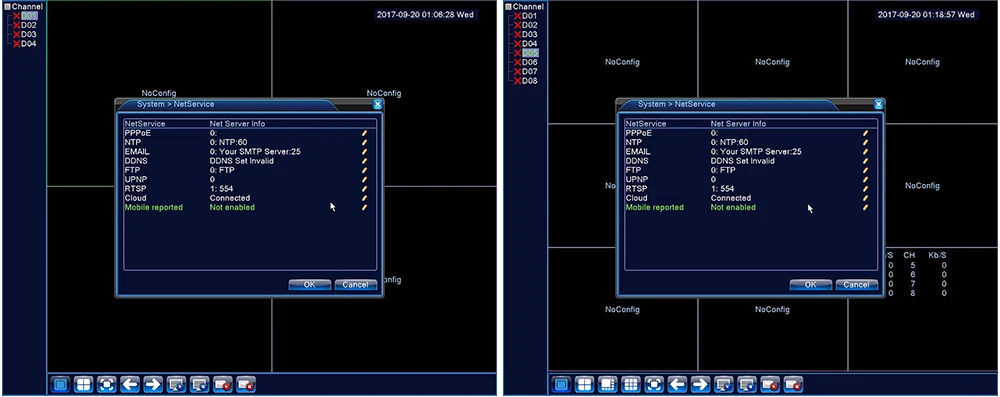Select channel D03 in right screen tree
The width and height of the screenshot is (1000, 397).
point(530,34)
